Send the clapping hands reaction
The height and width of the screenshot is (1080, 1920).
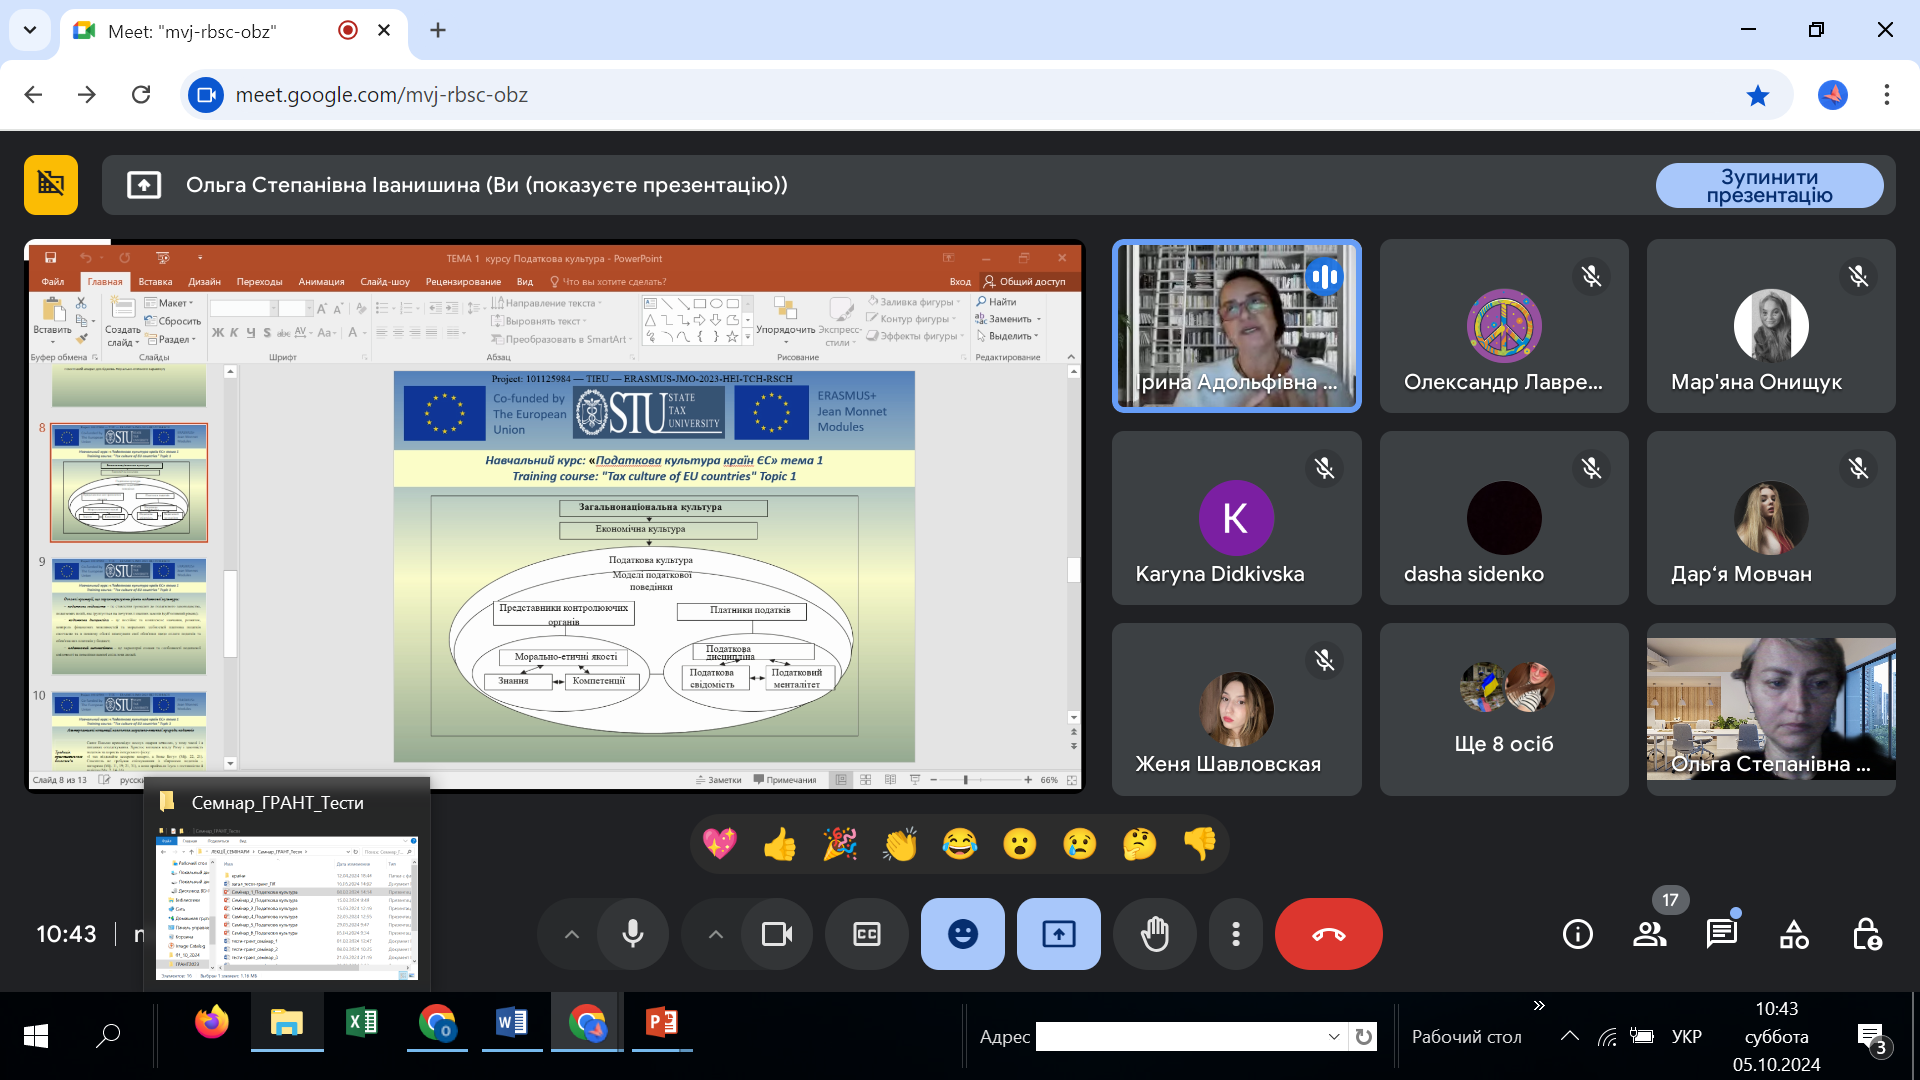tap(900, 844)
